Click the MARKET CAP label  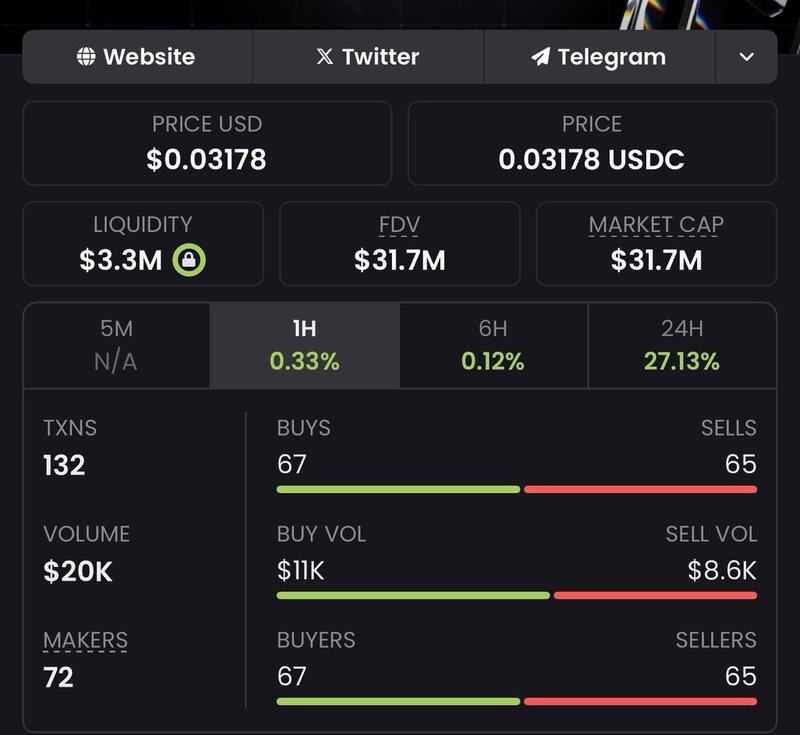(656, 225)
